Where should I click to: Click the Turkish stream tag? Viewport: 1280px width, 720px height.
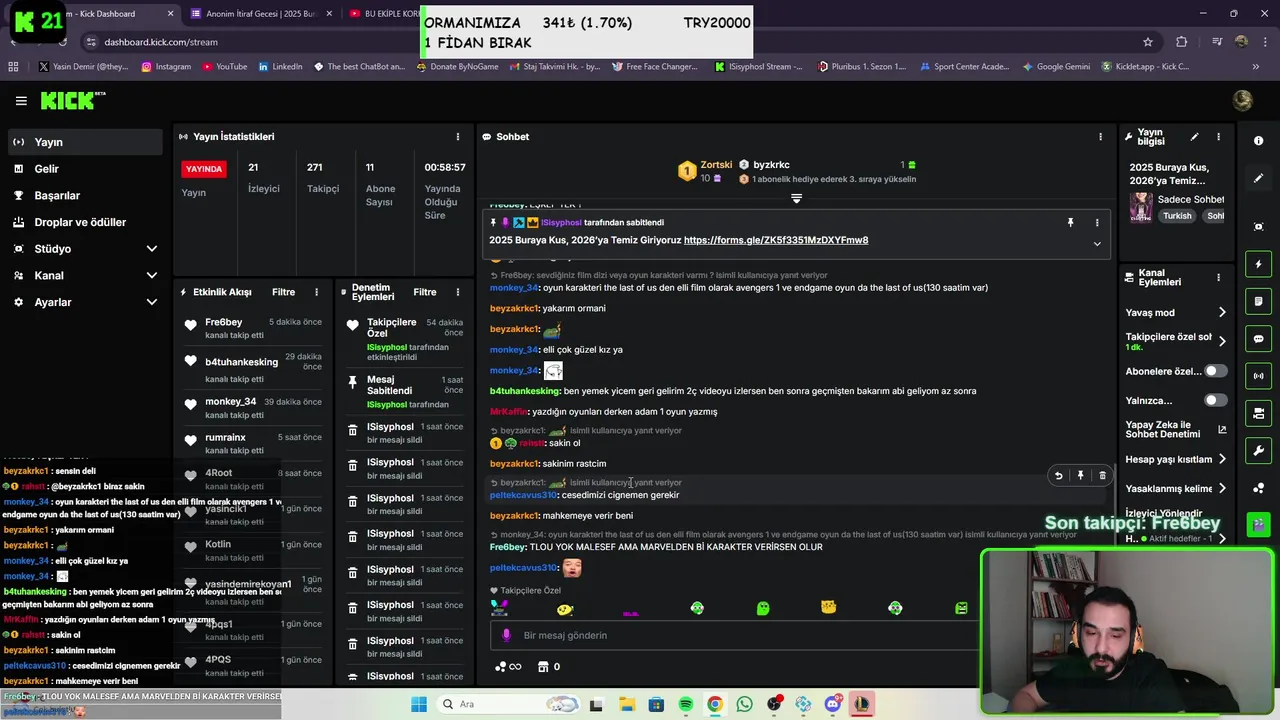1177,216
